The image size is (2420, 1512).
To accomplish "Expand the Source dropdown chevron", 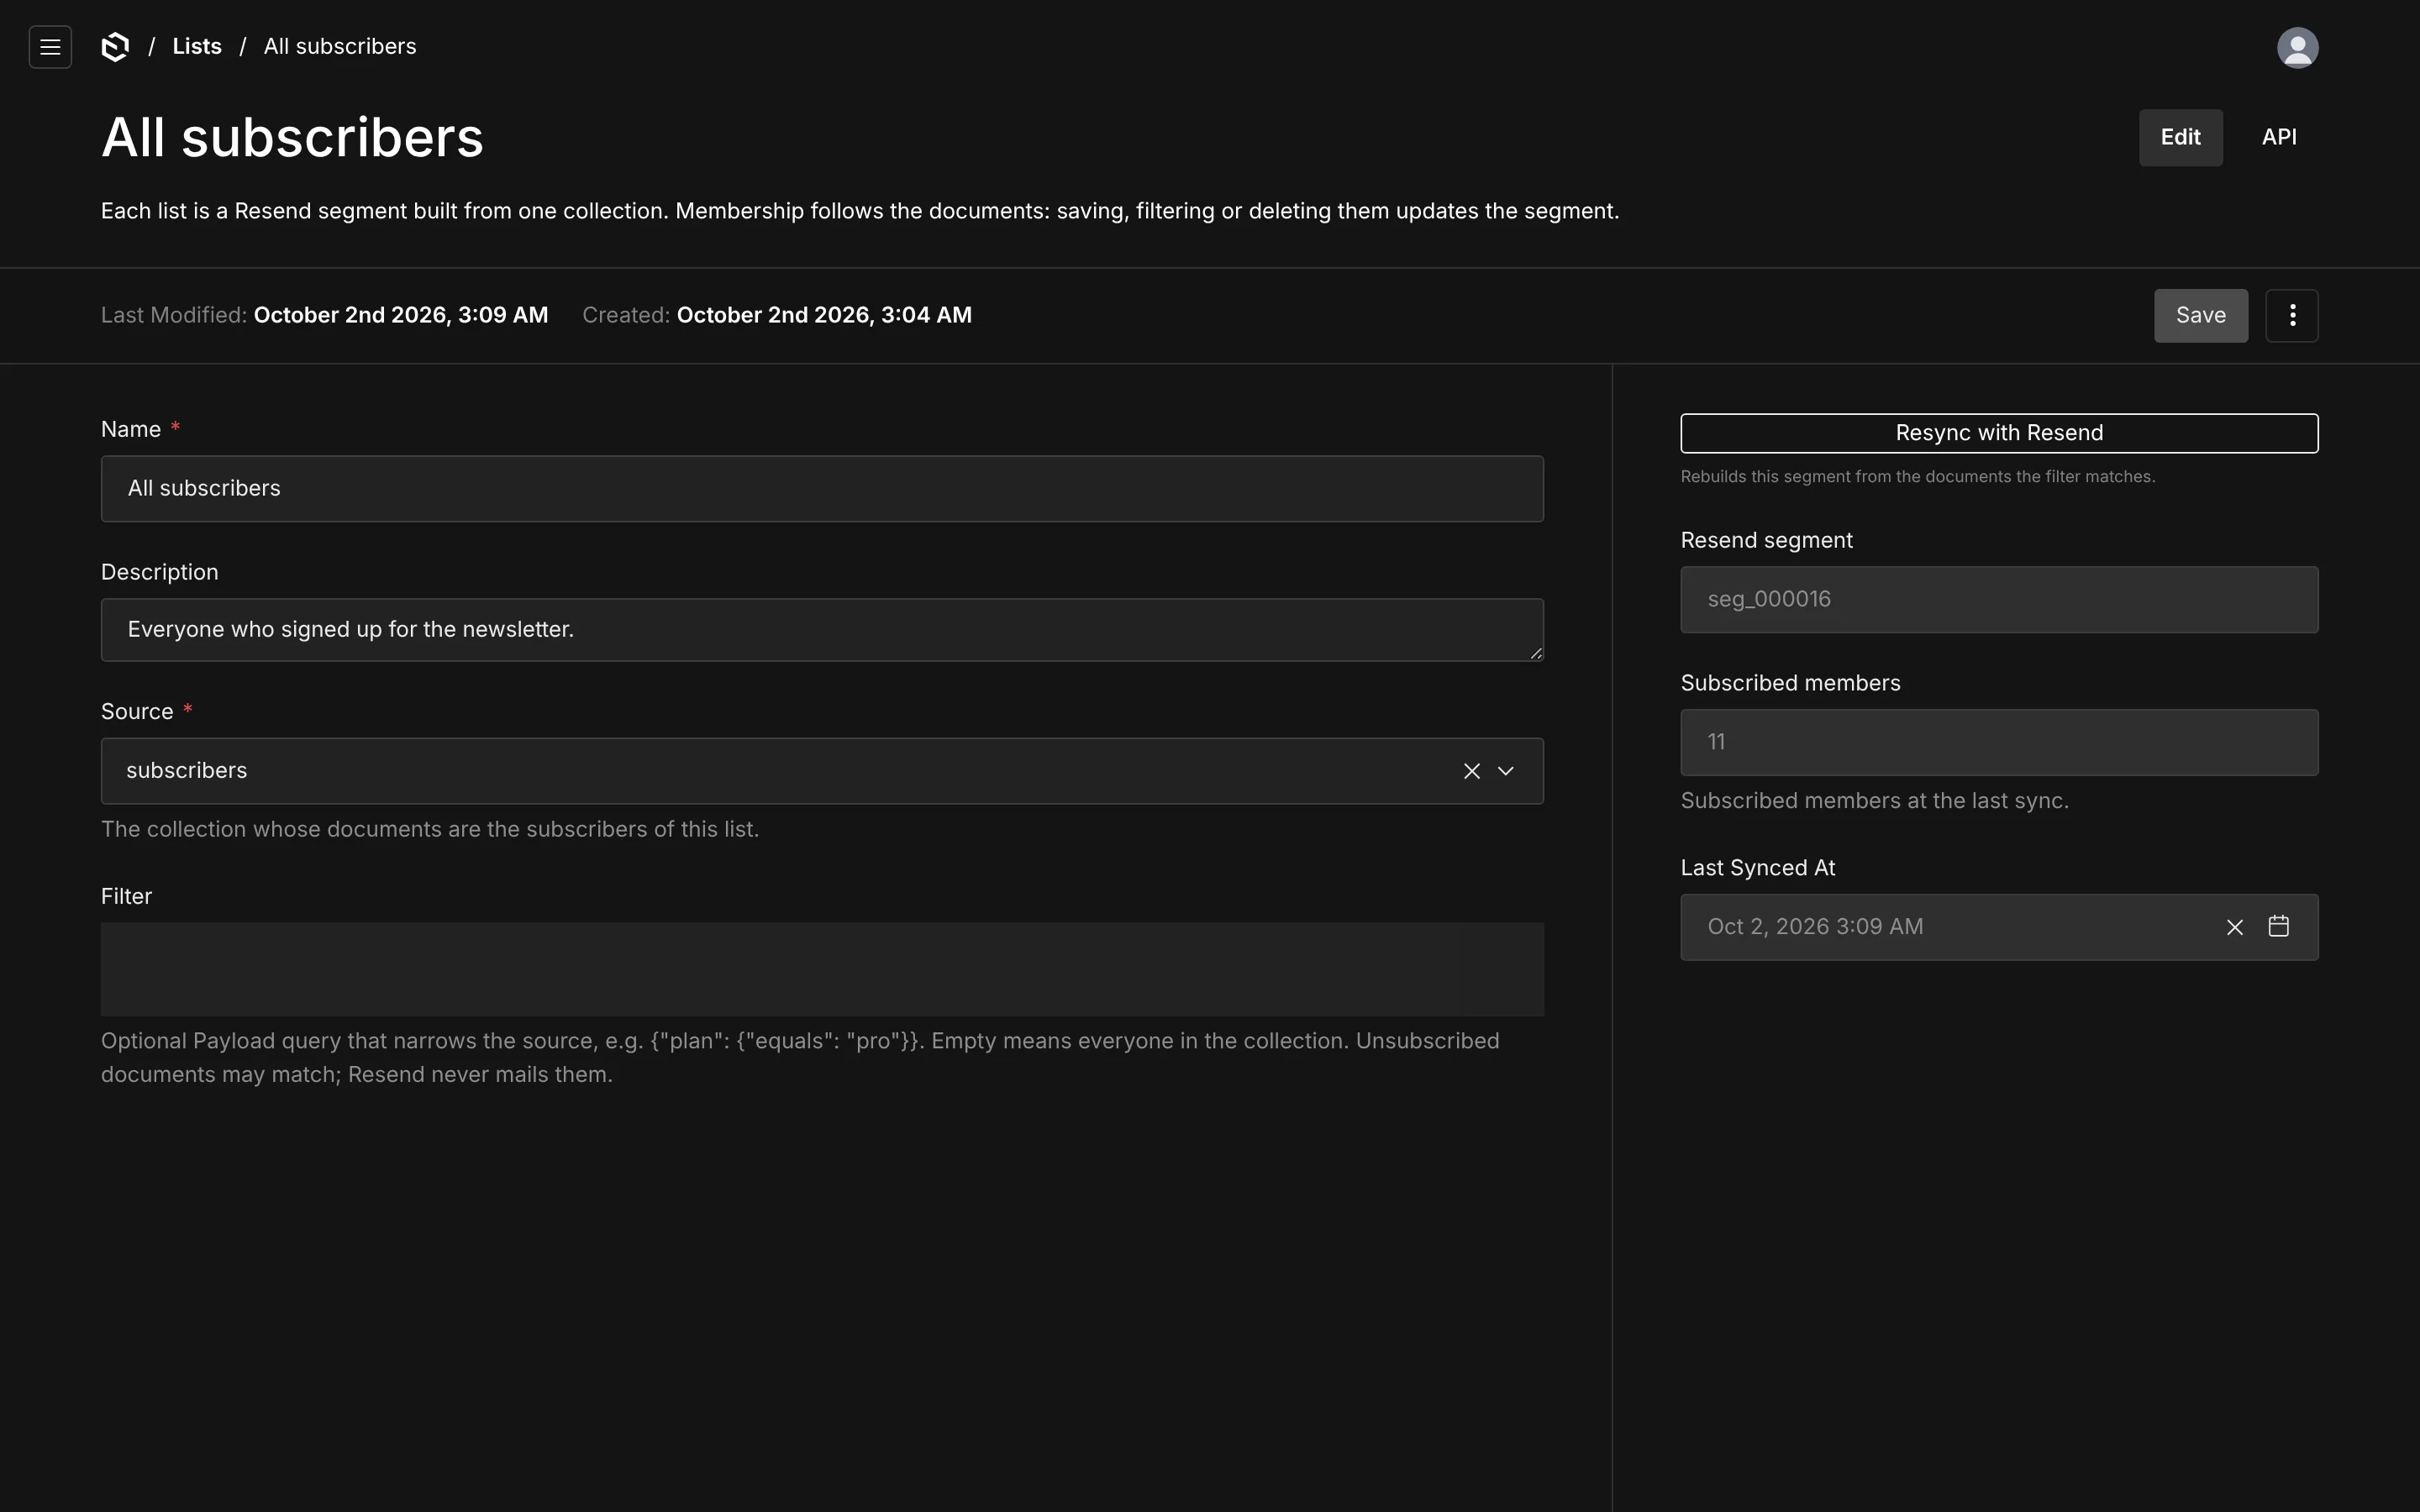I will pos(1505,771).
